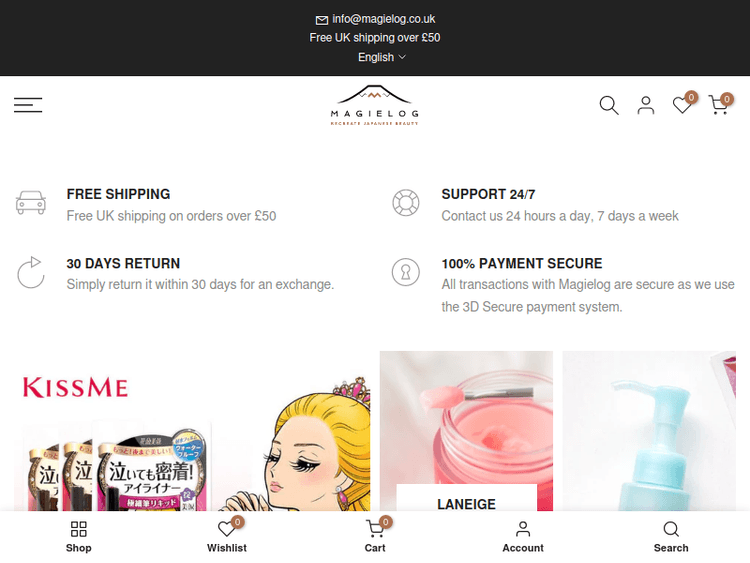Click the Support 24/7 lifebuoy icon
Screen dimensions: 750x563
(406, 203)
